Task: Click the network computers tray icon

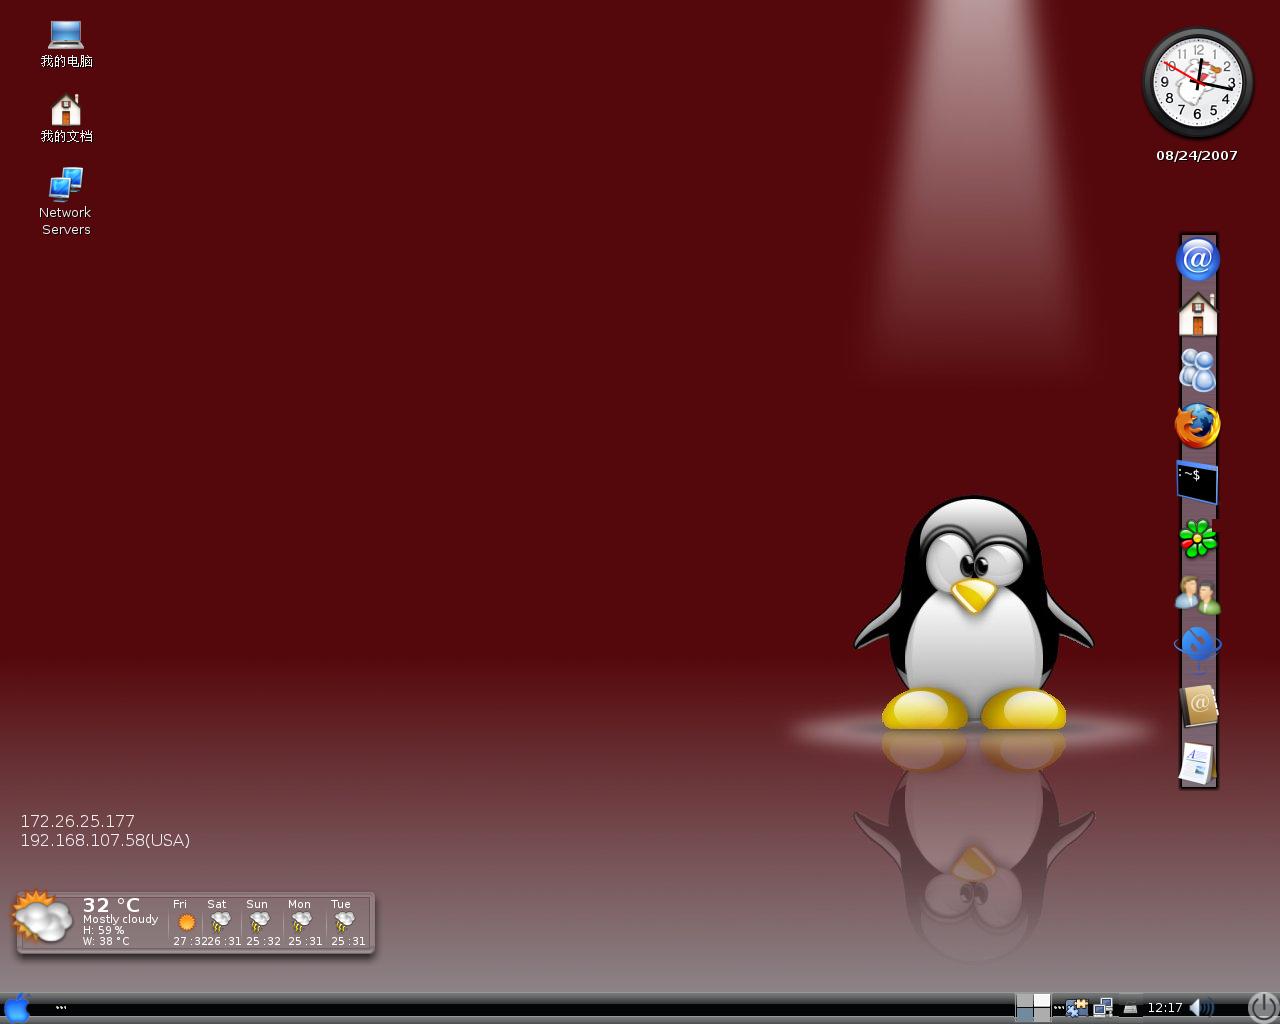Action: pos(1103,1008)
